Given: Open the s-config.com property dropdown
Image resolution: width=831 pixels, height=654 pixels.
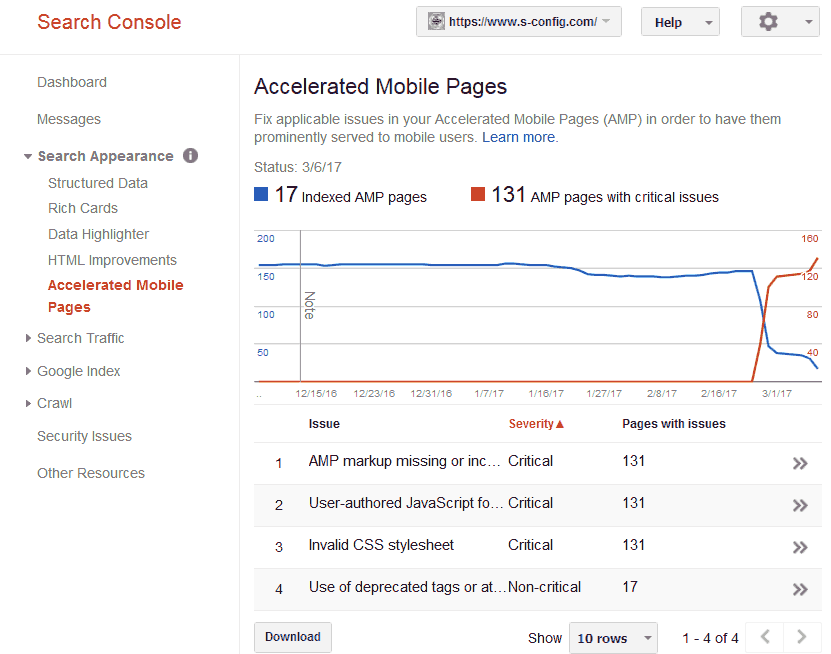Looking at the screenshot, I should (x=518, y=22).
